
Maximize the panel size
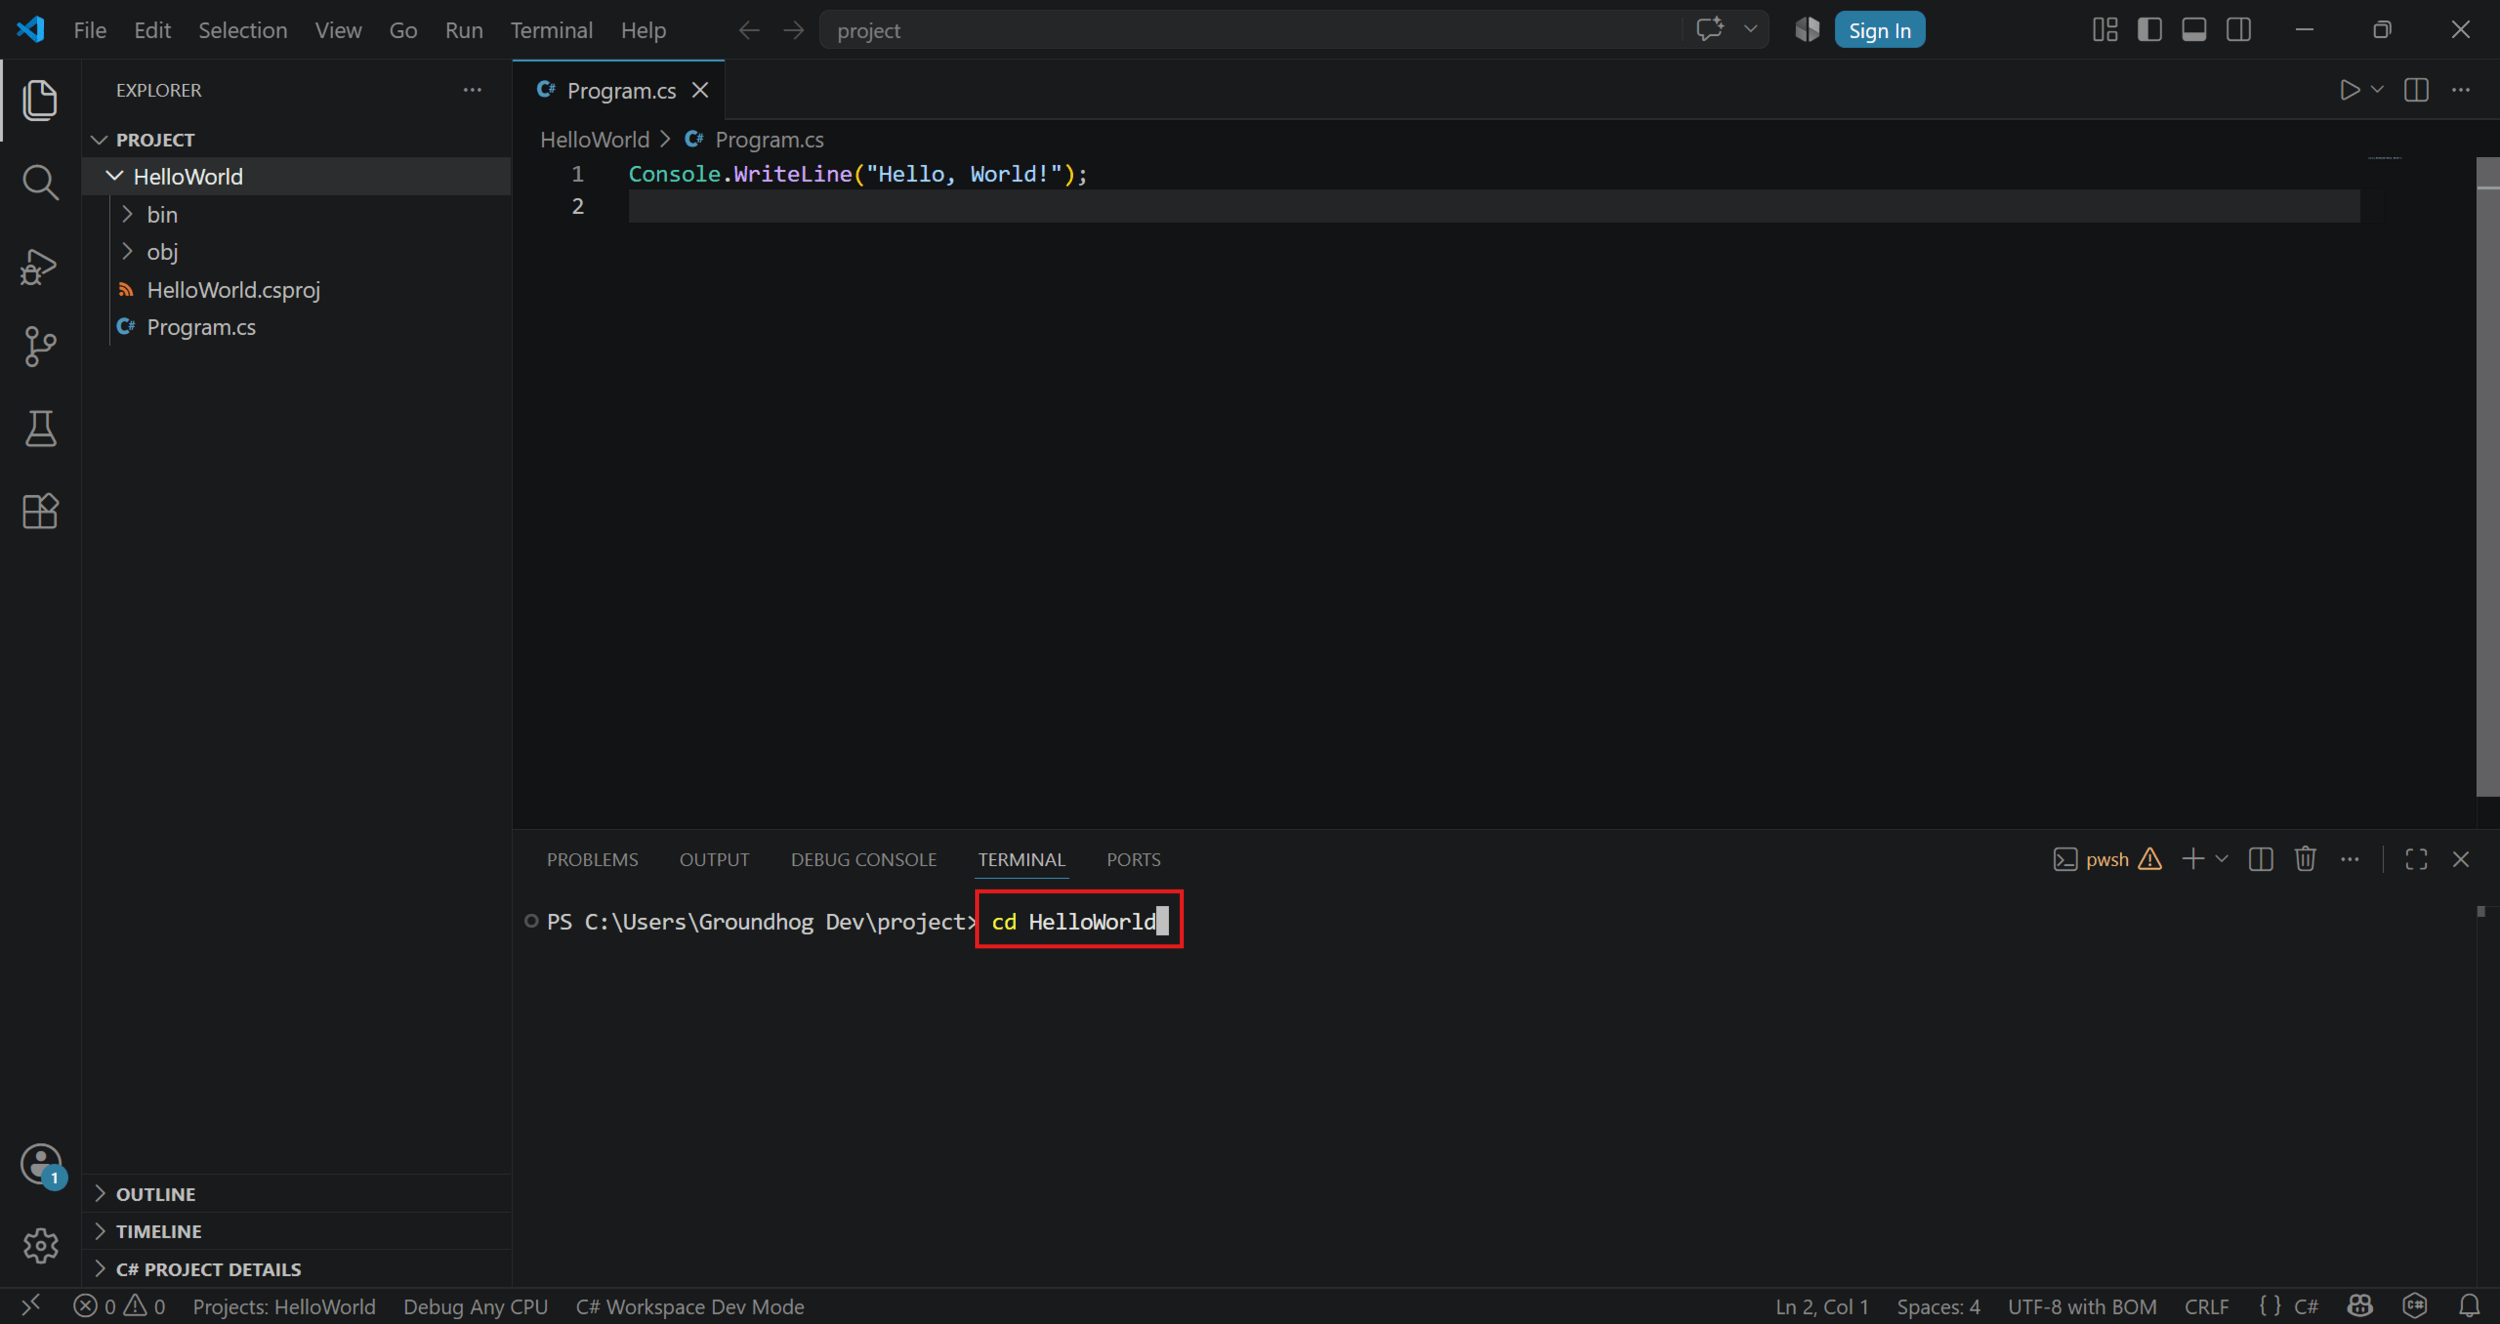pos(2416,859)
